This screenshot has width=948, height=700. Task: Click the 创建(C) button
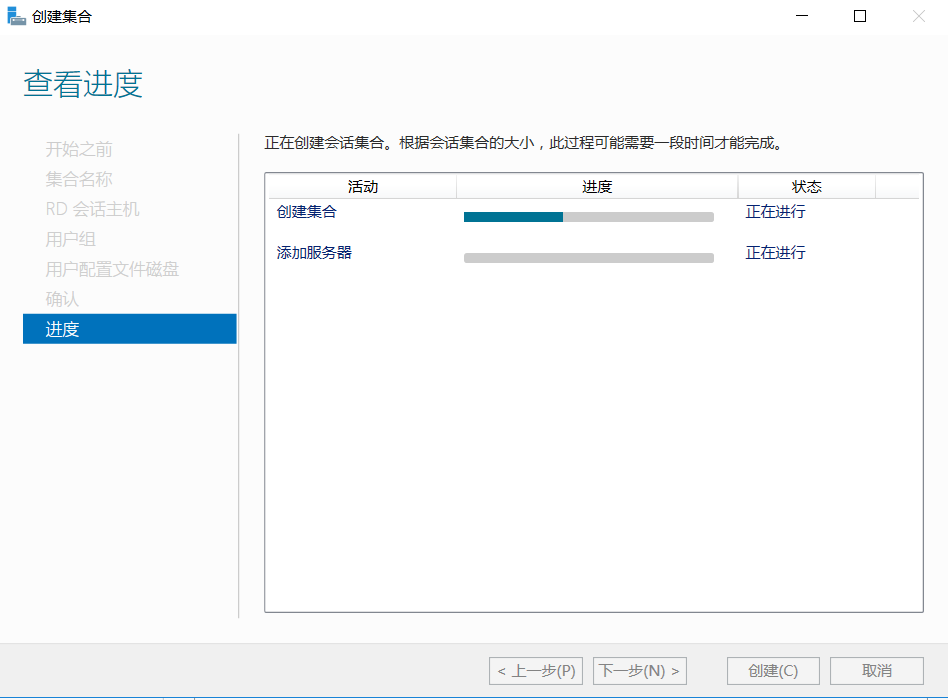point(773,671)
